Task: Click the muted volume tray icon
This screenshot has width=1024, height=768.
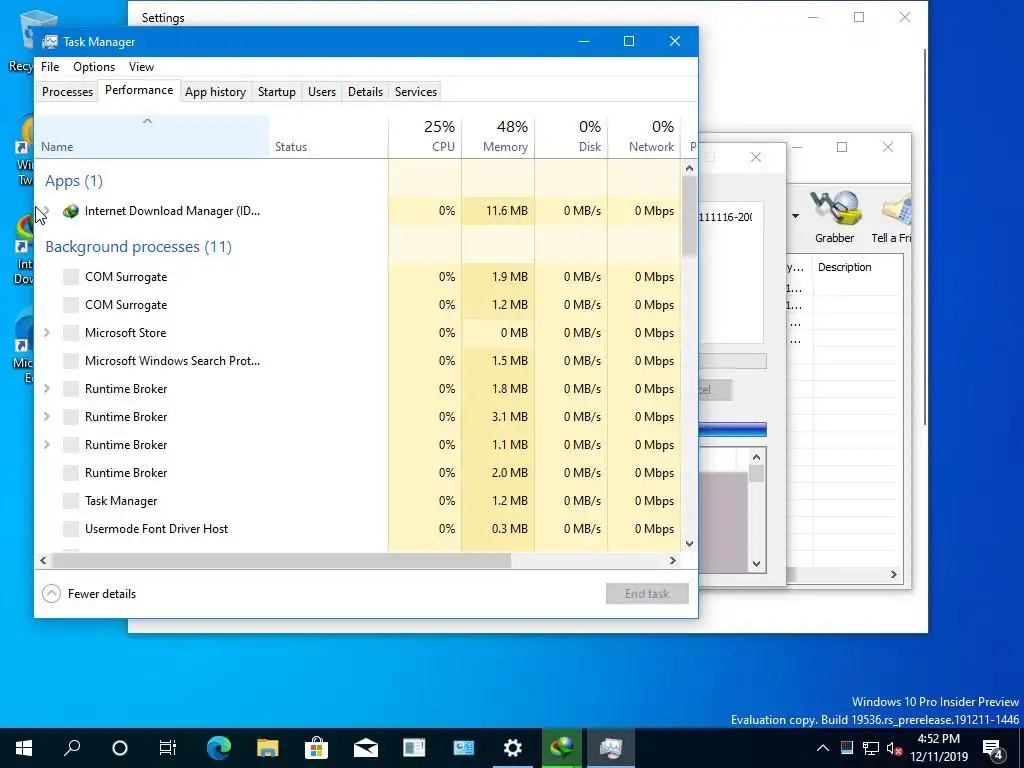Action: pyautogui.click(x=894, y=748)
